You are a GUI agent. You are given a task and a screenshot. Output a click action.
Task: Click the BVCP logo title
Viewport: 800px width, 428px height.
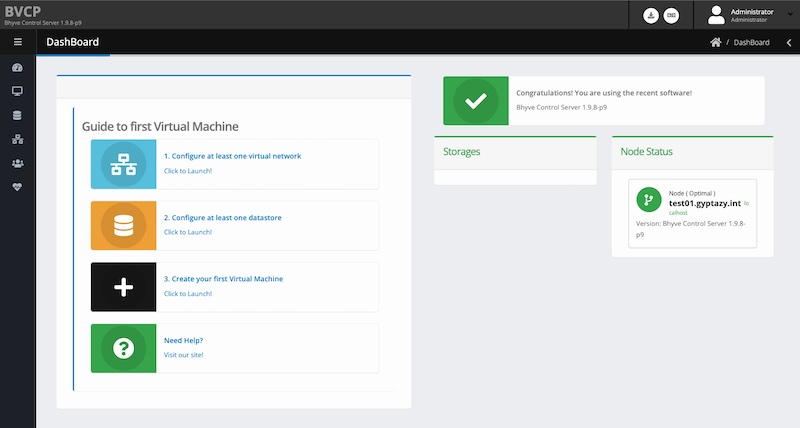tap(22, 10)
